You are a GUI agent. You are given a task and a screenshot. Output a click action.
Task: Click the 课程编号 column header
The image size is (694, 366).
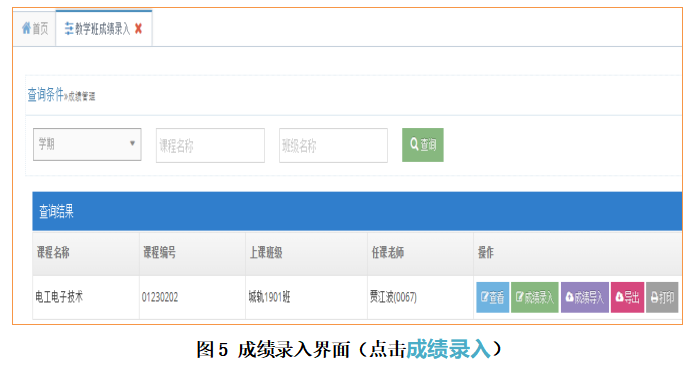pos(193,253)
